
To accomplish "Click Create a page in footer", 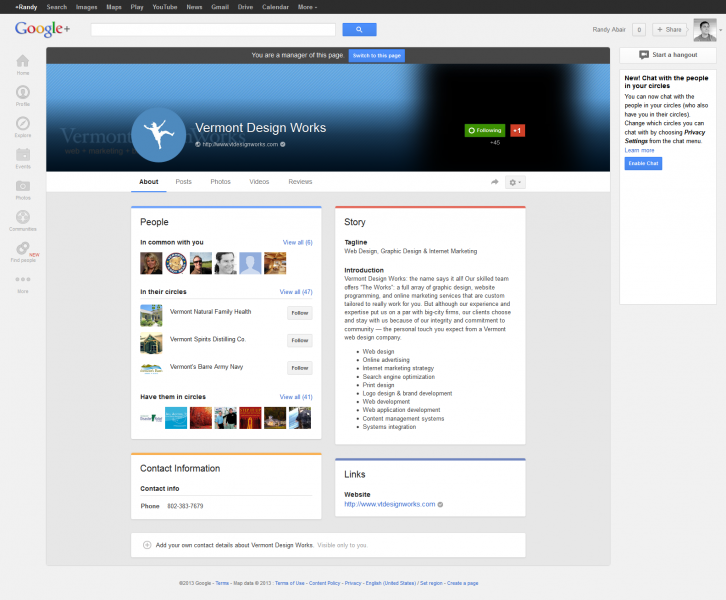I will click(x=463, y=583).
